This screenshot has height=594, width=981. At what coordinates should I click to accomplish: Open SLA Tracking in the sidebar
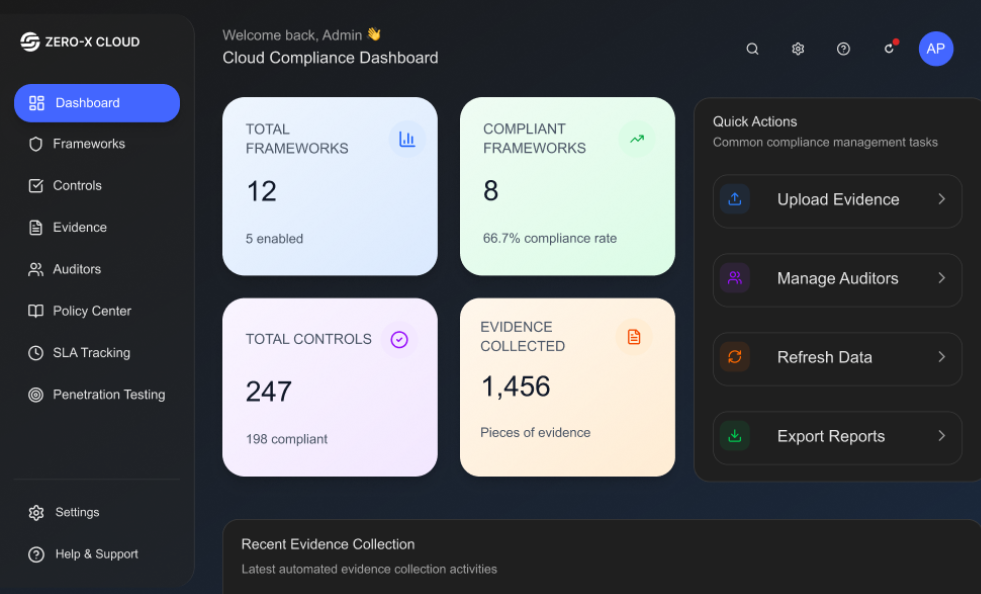click(x=91, y=353)
